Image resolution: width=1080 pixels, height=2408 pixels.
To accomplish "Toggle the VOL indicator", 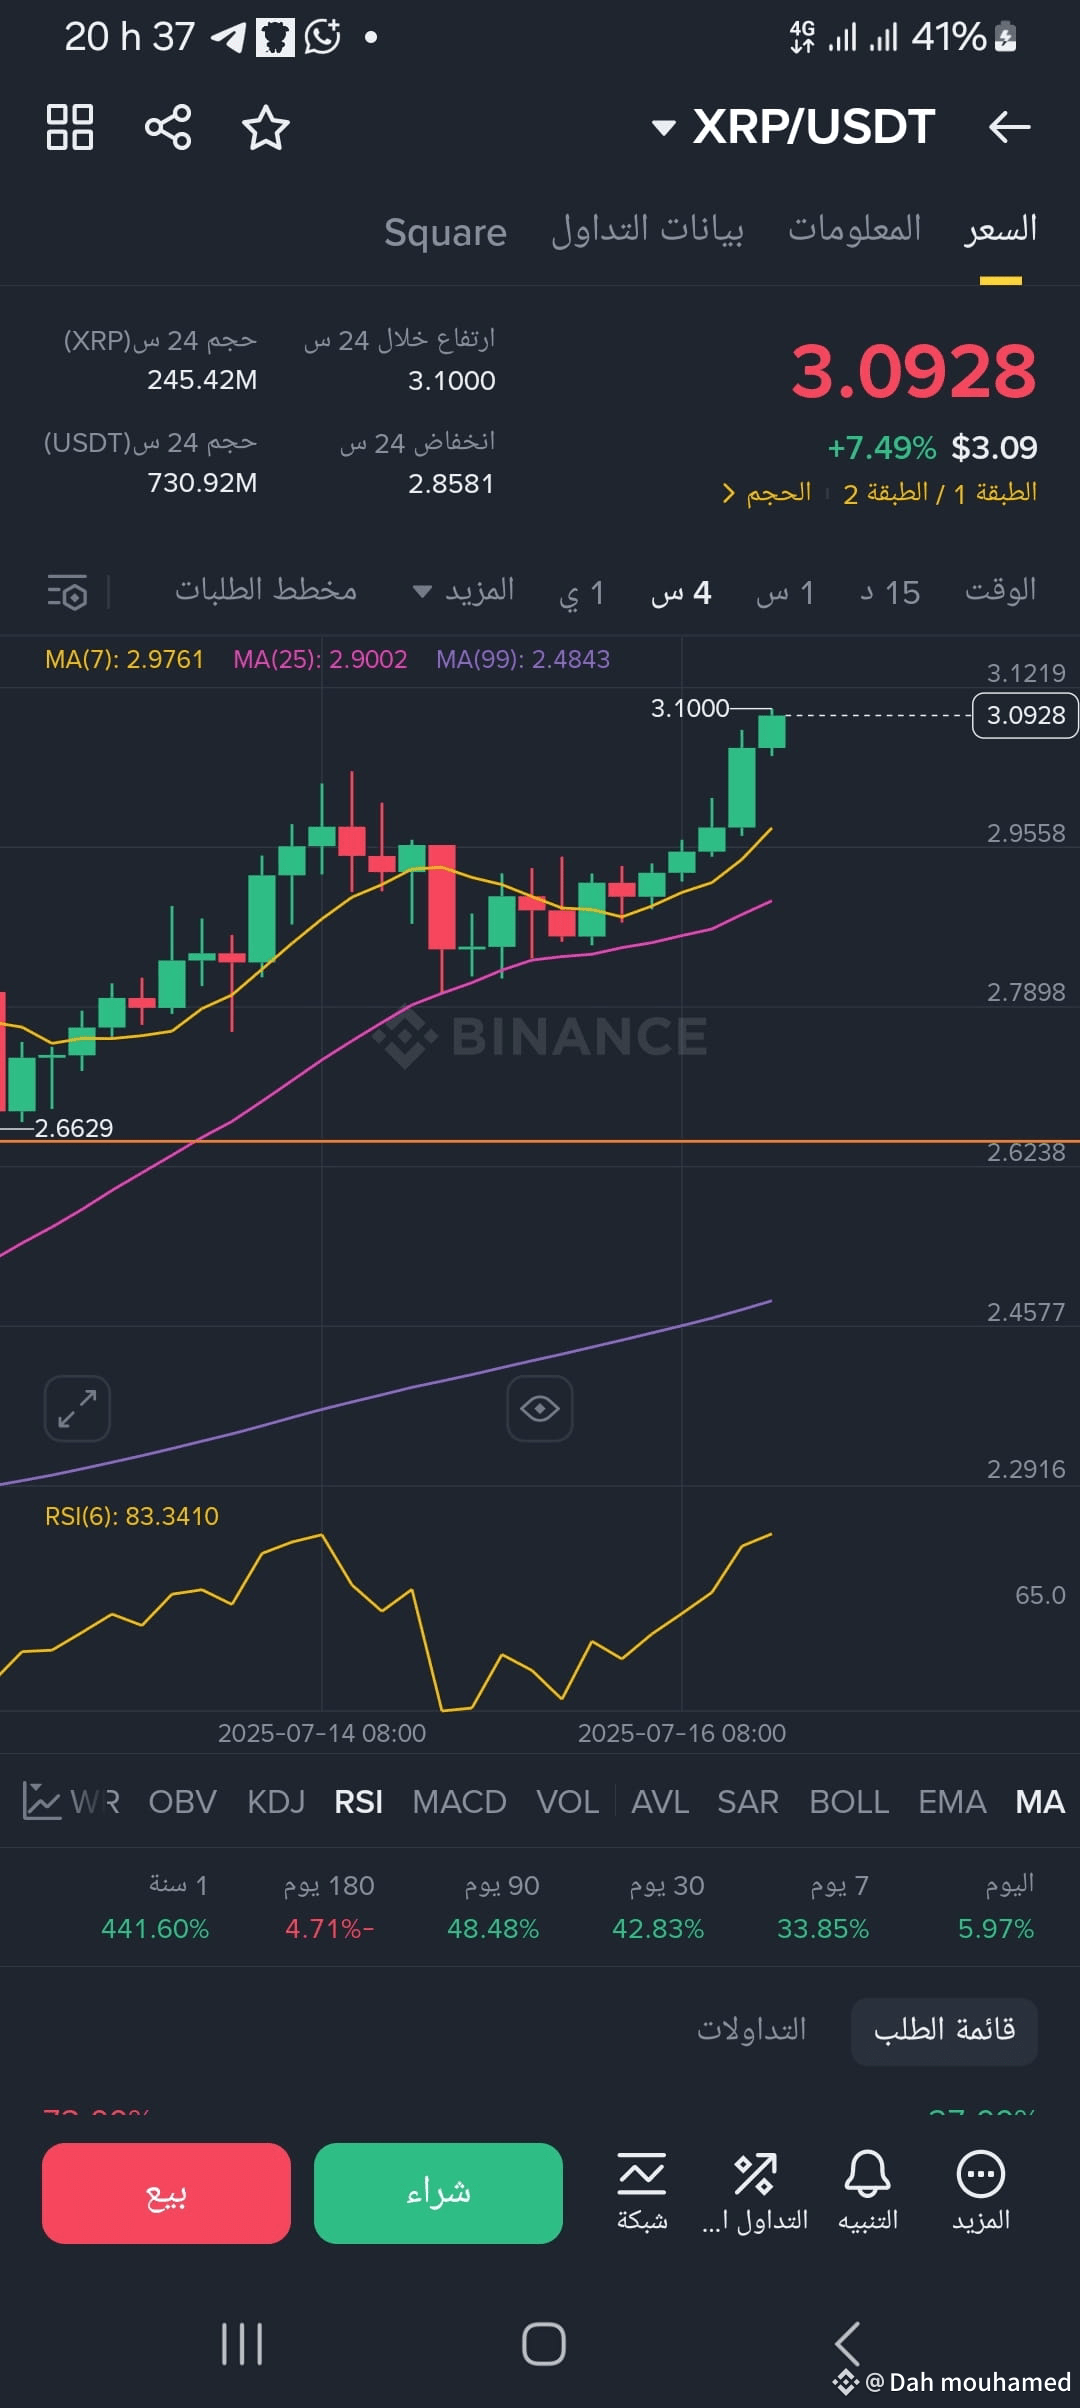I will point(567,1802).
